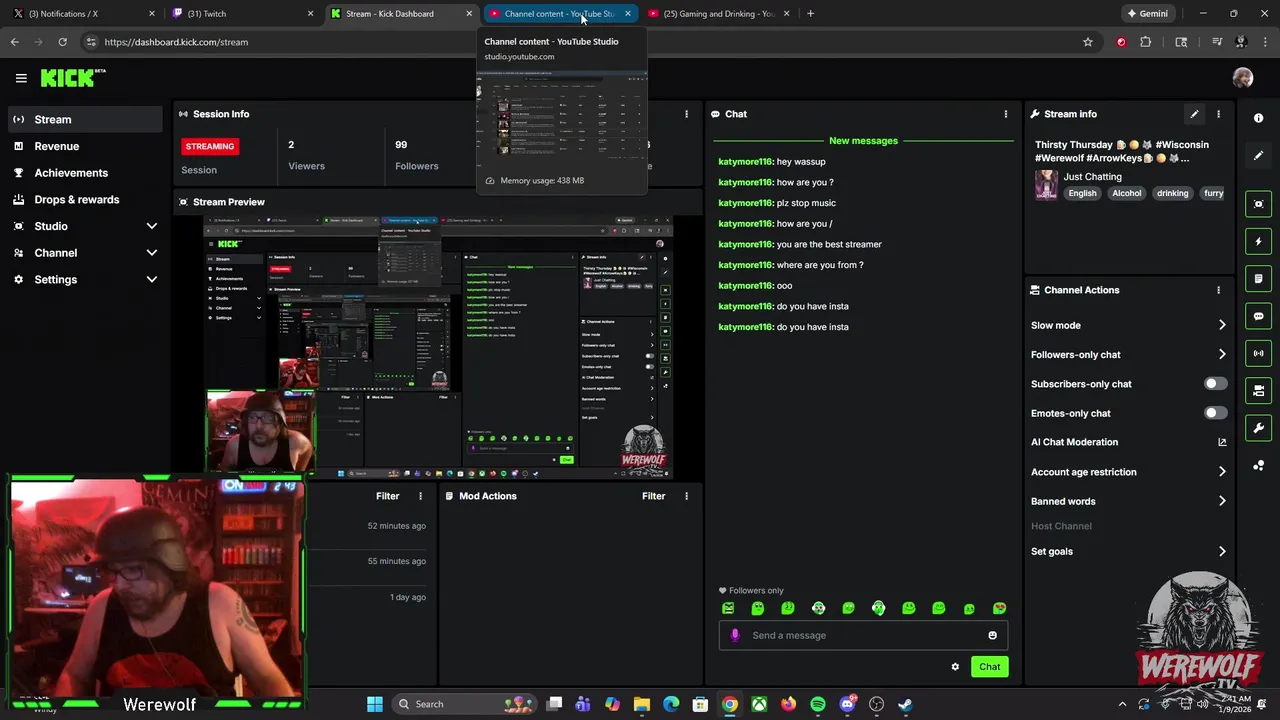Toggle Subscribers-only chat switch
1280x720 pixels.
click(x=1215, y=384)
